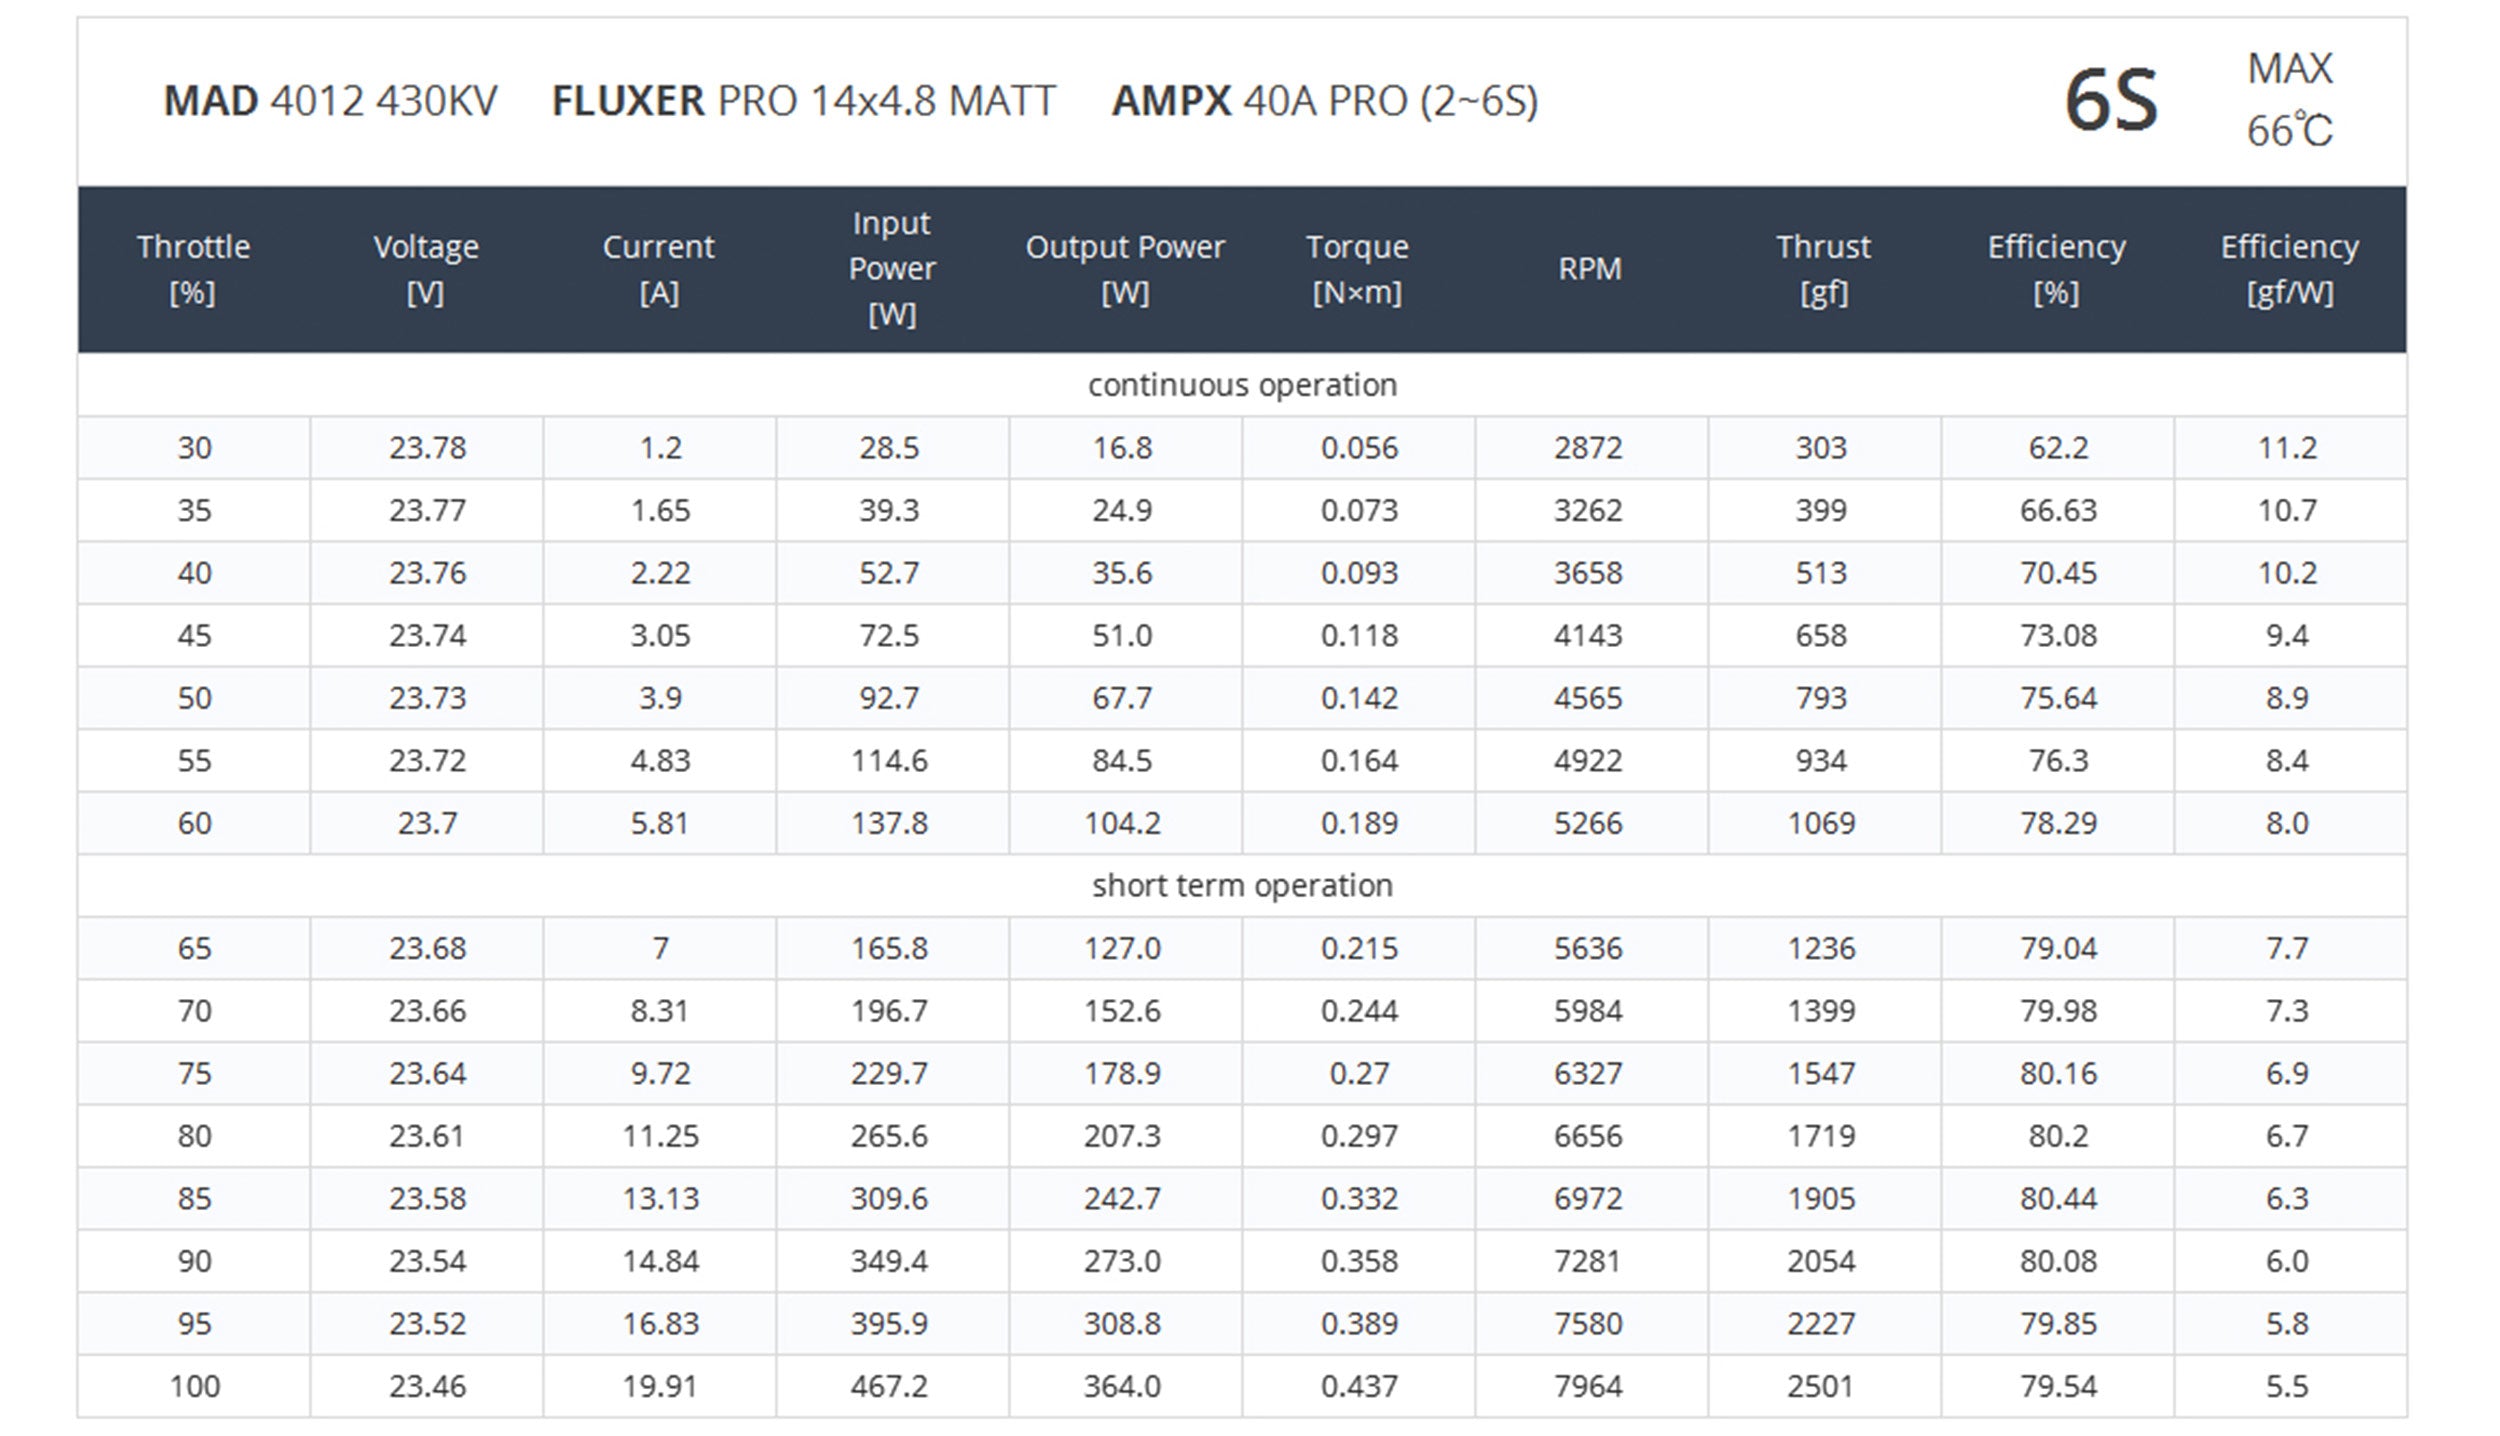Select the Thrust [gf] column header
The image size is (2500, 1436).
1823,269
